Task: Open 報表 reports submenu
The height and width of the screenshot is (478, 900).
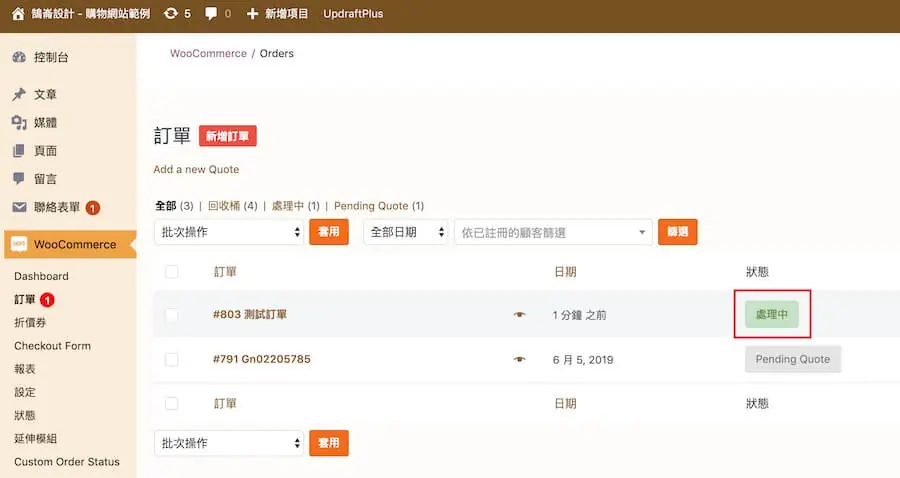Action: coord(25,369)
